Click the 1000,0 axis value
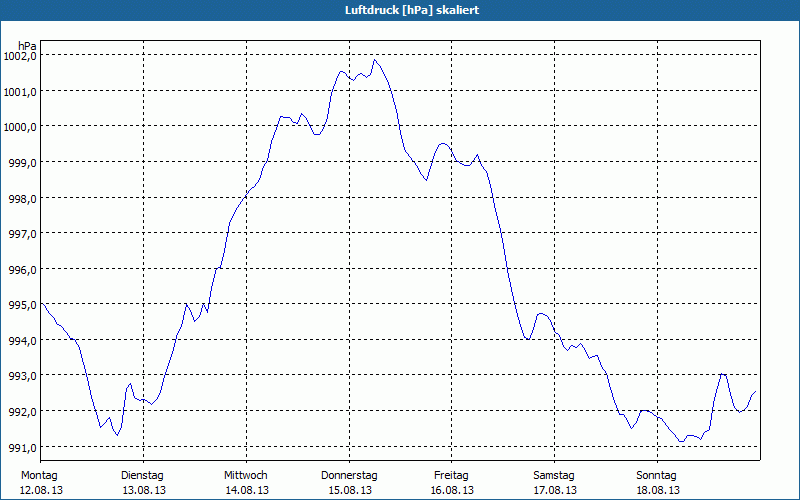The width and height of the screenshot is (800, 500). [19, 127]
